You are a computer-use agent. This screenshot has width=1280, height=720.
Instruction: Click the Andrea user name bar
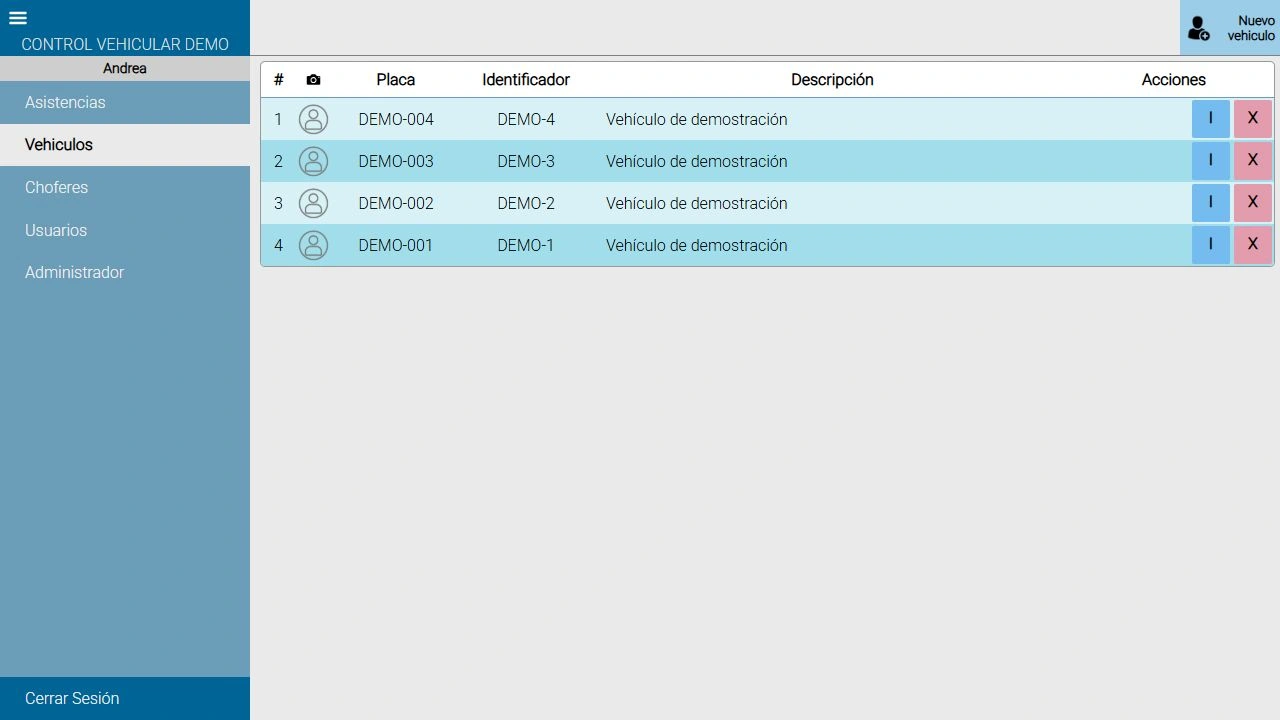click(x=125, y=68)
